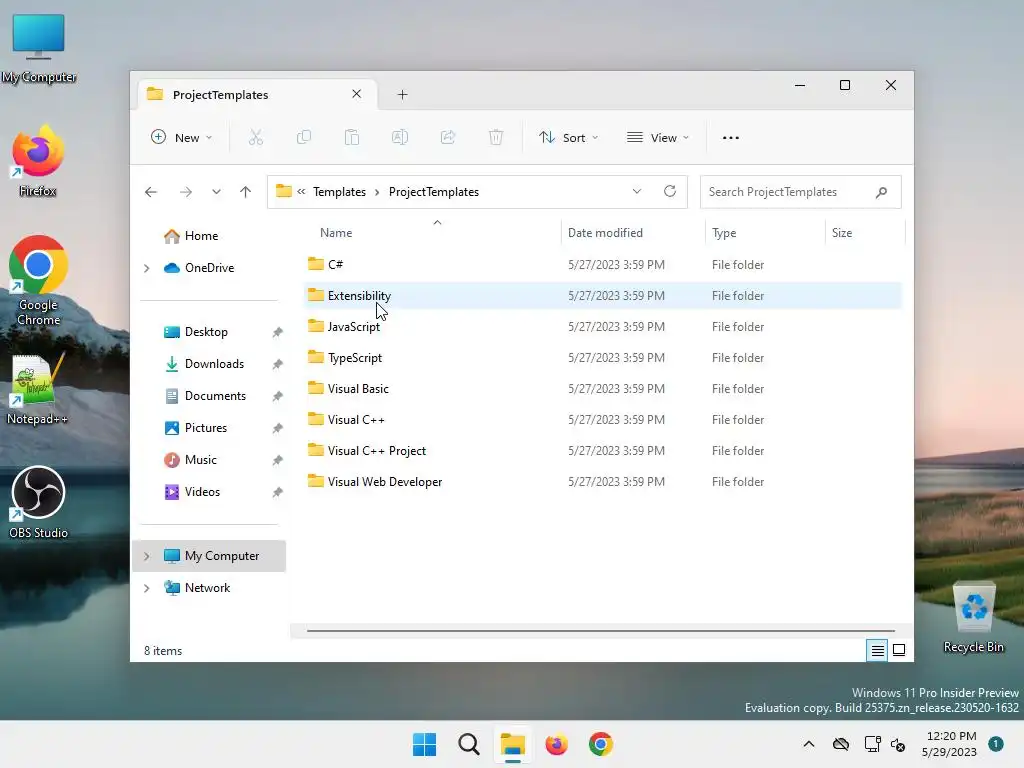Viewport: 1024px width, 768px height.
Task: Click the search magnifier in Explorer
Action: 882,192
